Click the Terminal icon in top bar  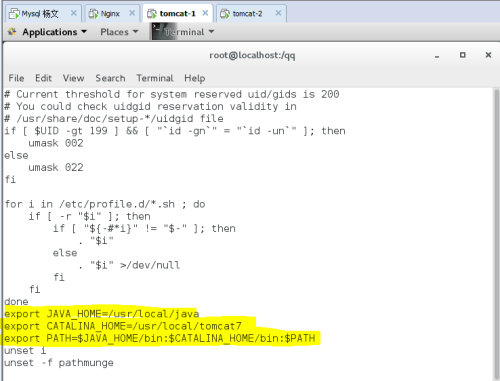click(159, 32)
